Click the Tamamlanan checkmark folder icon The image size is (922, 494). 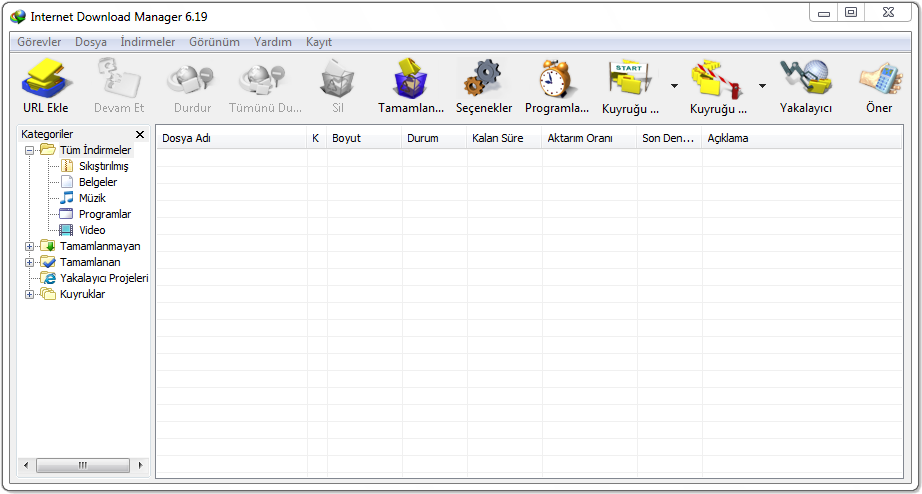point(48,262)
